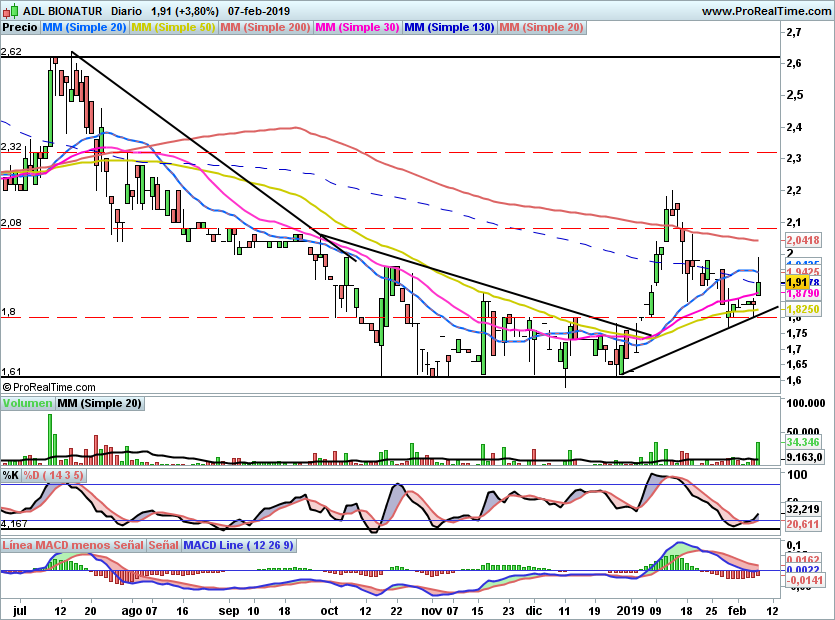The image size is (835, 620).
Task: Click the MM (Simple 130) indicator label
Action: 449,27
